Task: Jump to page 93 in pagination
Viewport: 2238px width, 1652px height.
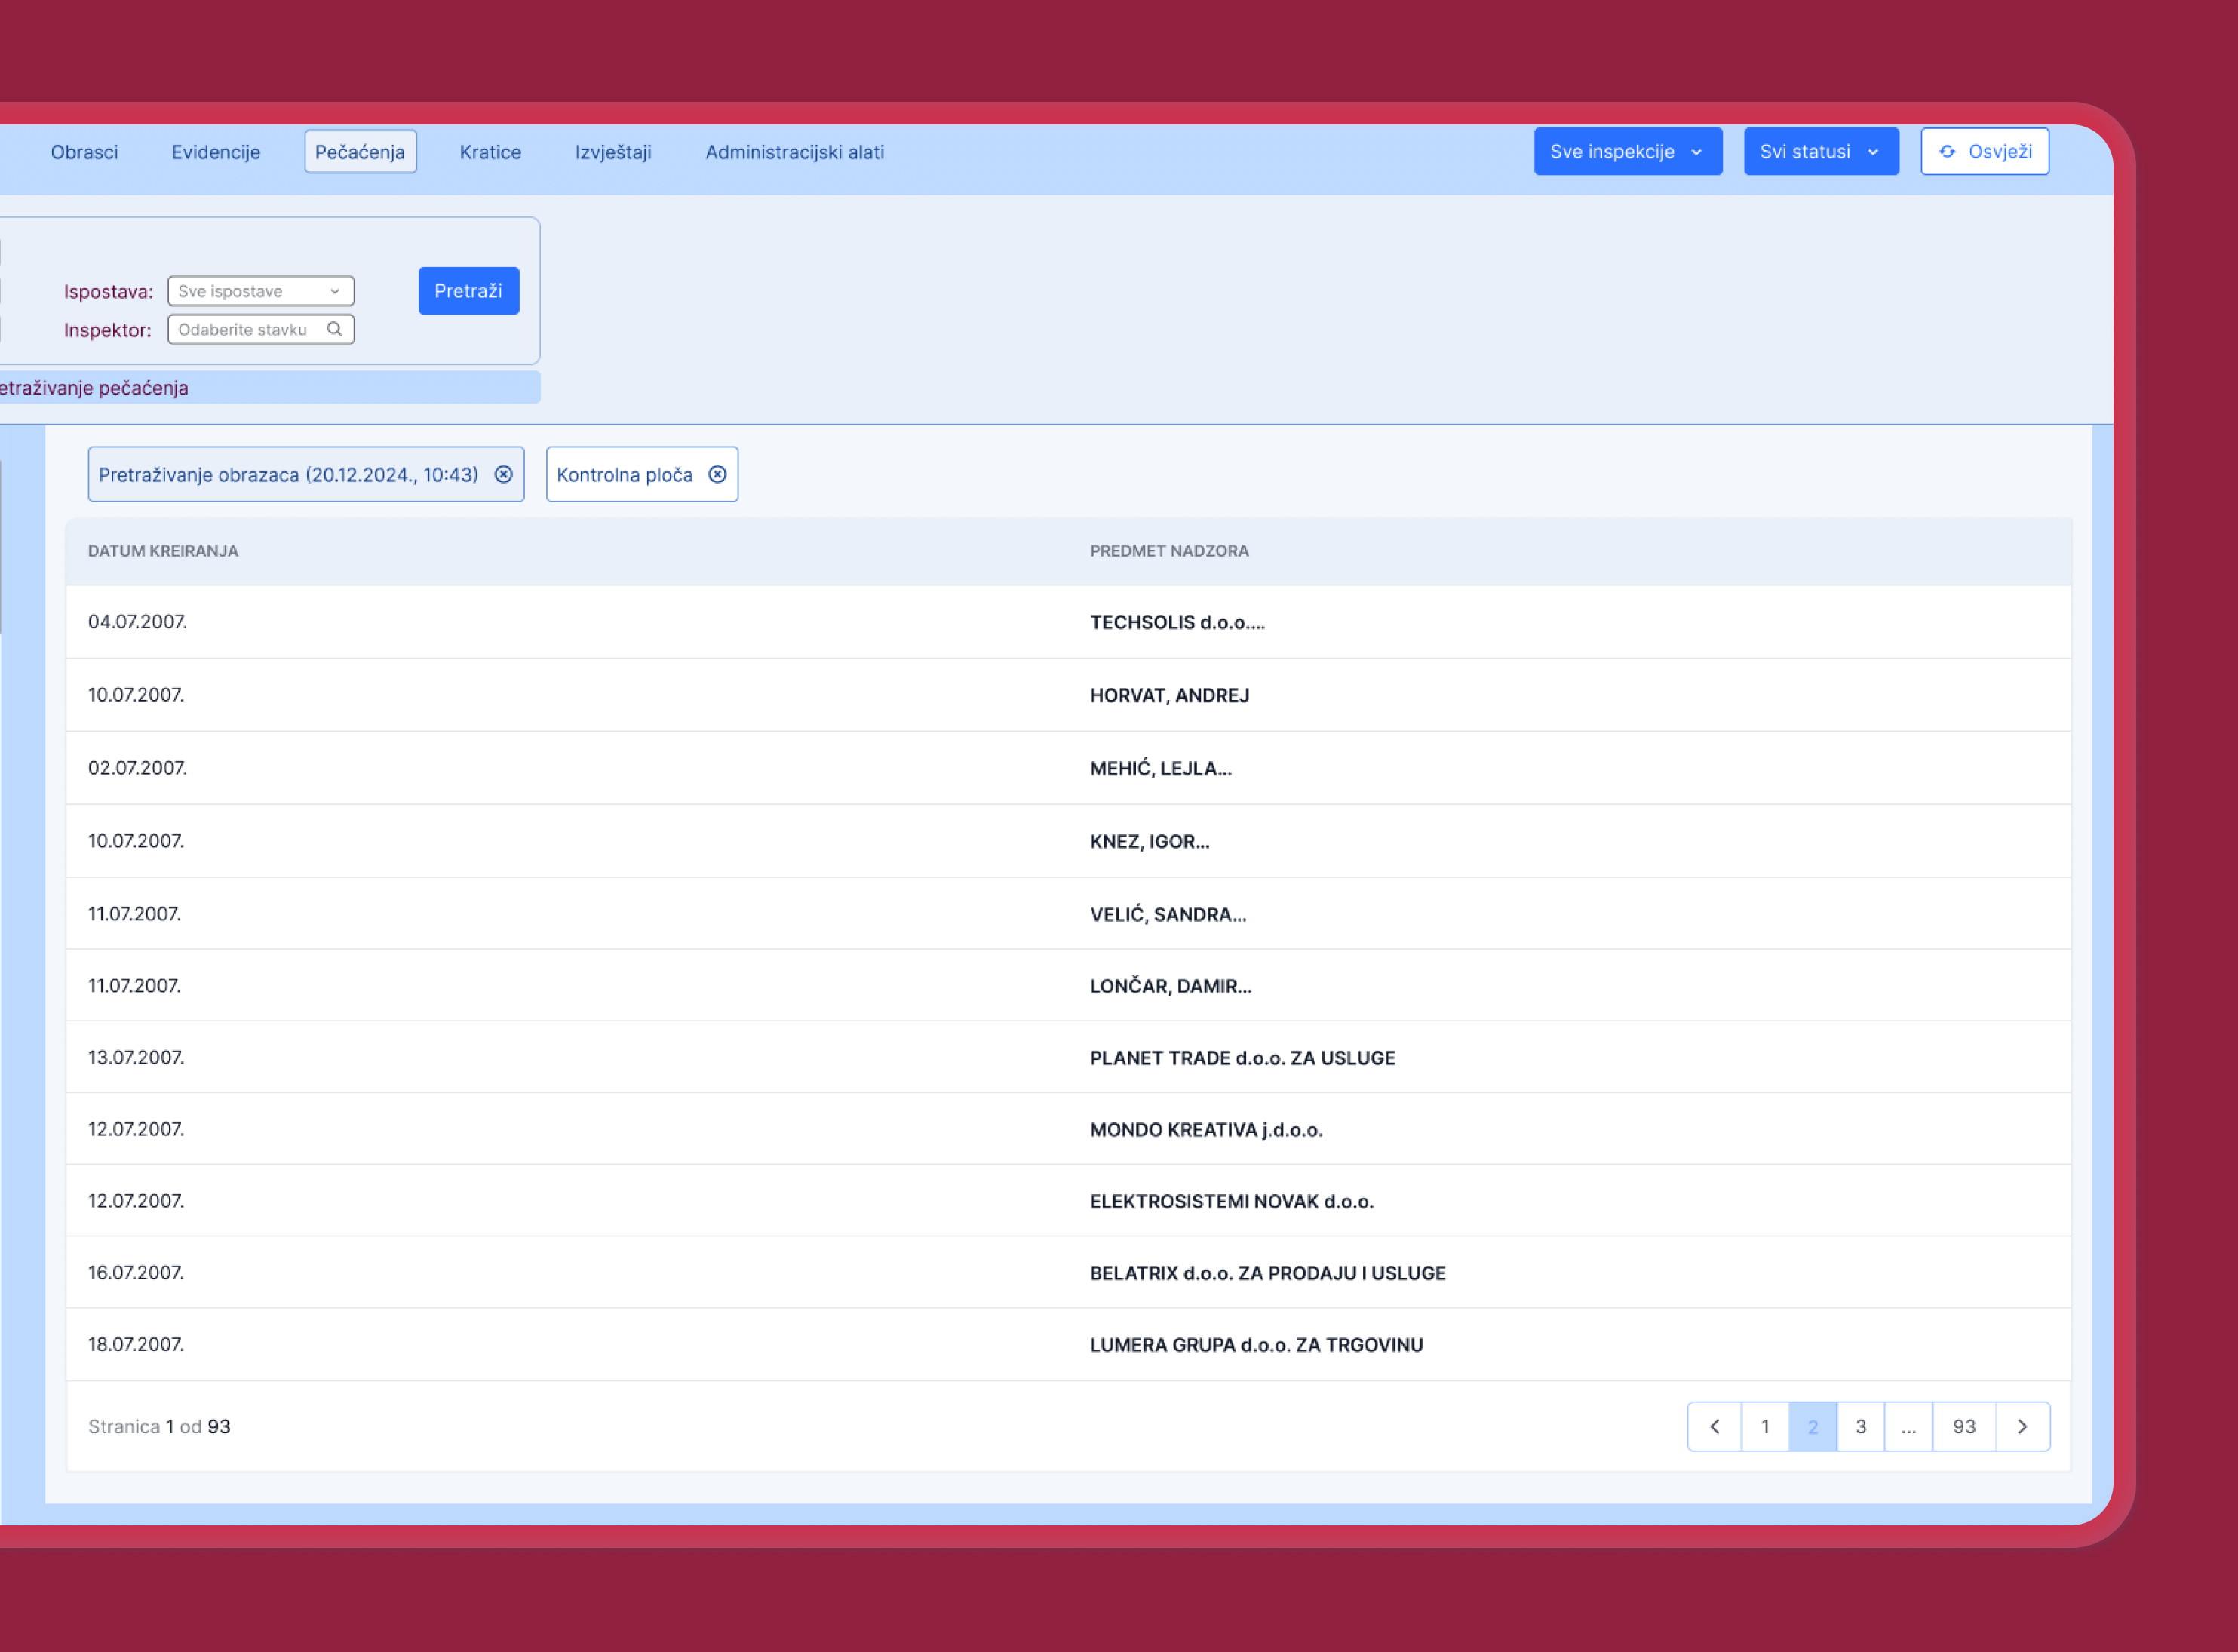Action: pyautogui.click(x=1963, y=1426)
